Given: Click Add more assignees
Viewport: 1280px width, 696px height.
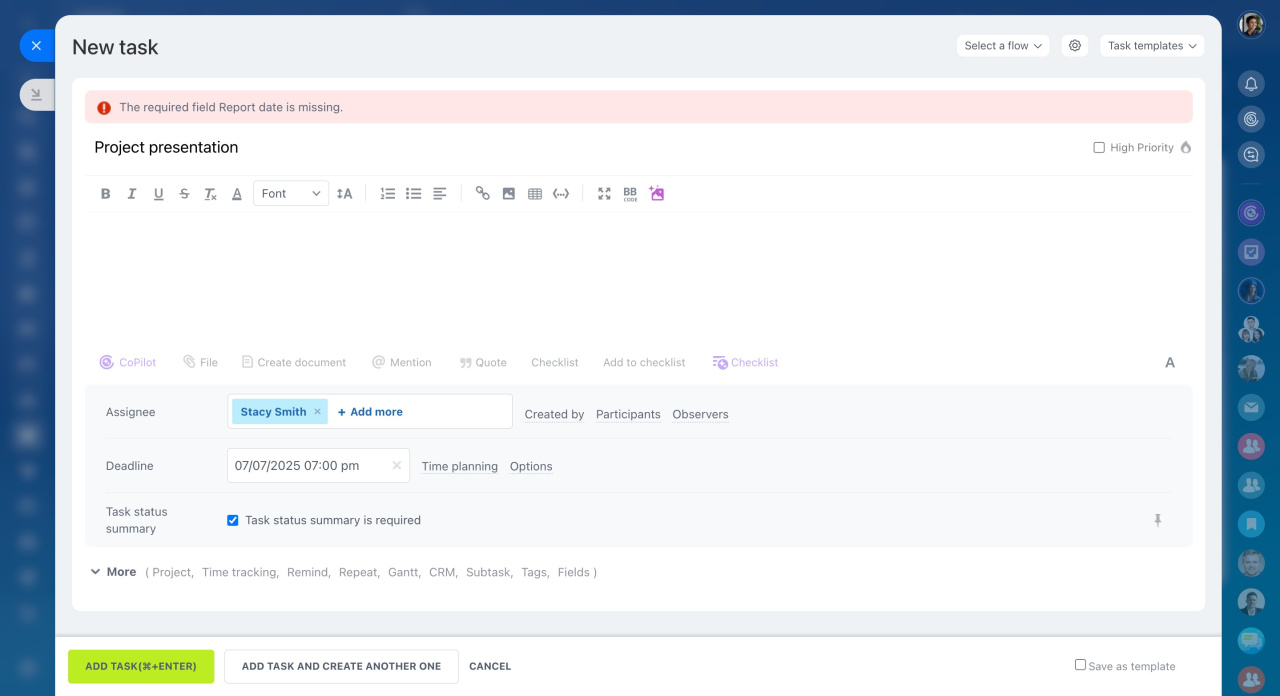Looking at the screenshot, I should pyautogui.click(x=370, y=411).
